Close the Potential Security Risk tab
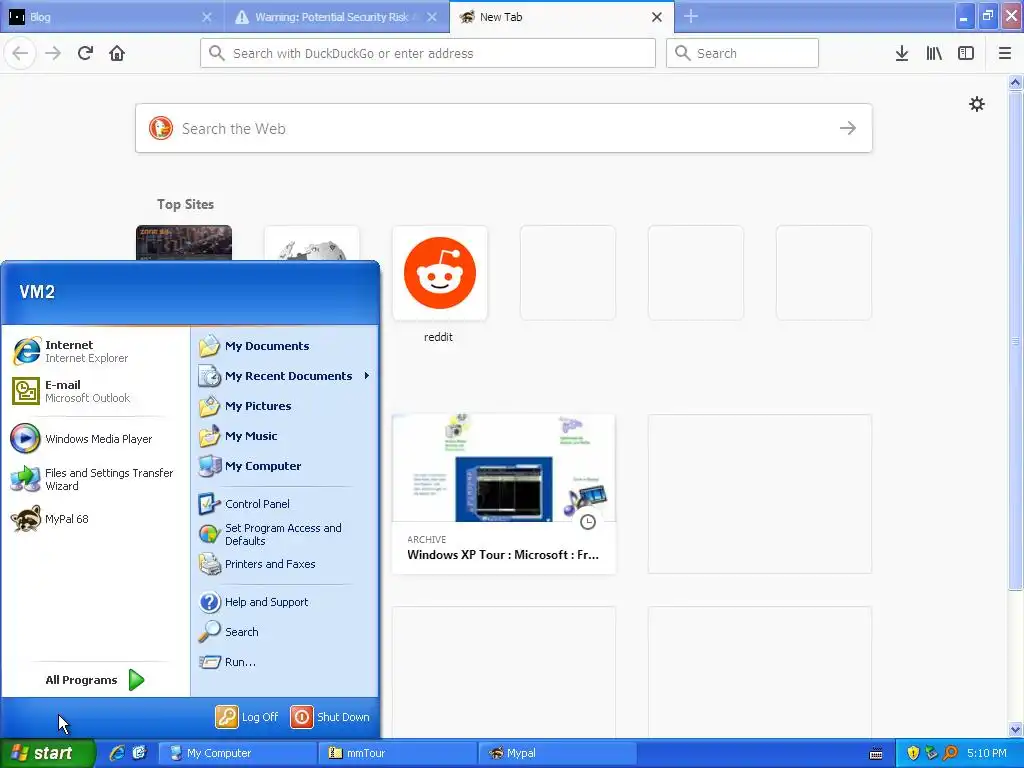 [432, 17]
